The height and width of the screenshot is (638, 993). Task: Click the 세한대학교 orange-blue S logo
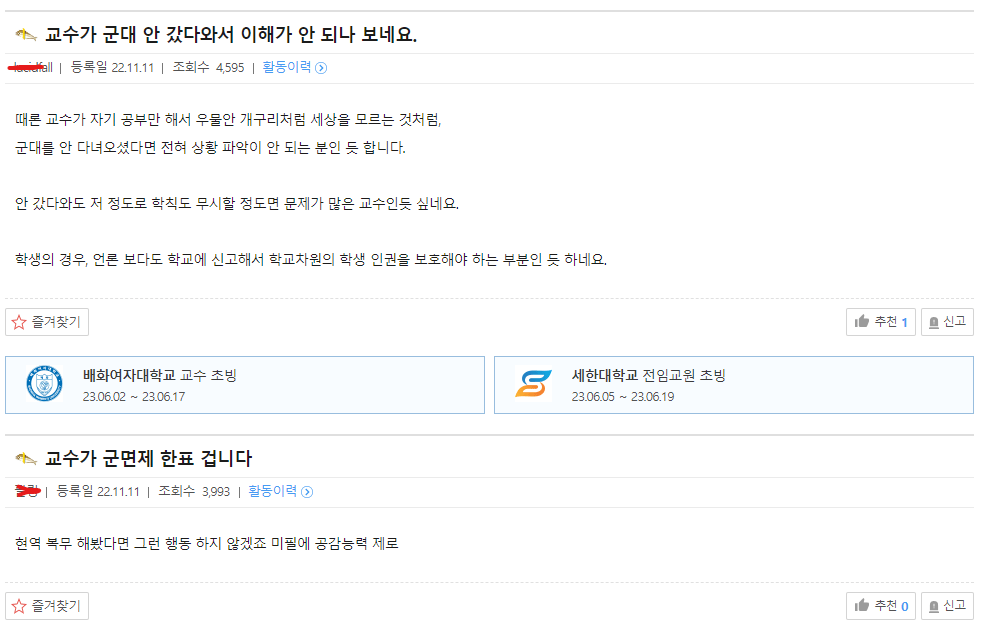(533, 384)
